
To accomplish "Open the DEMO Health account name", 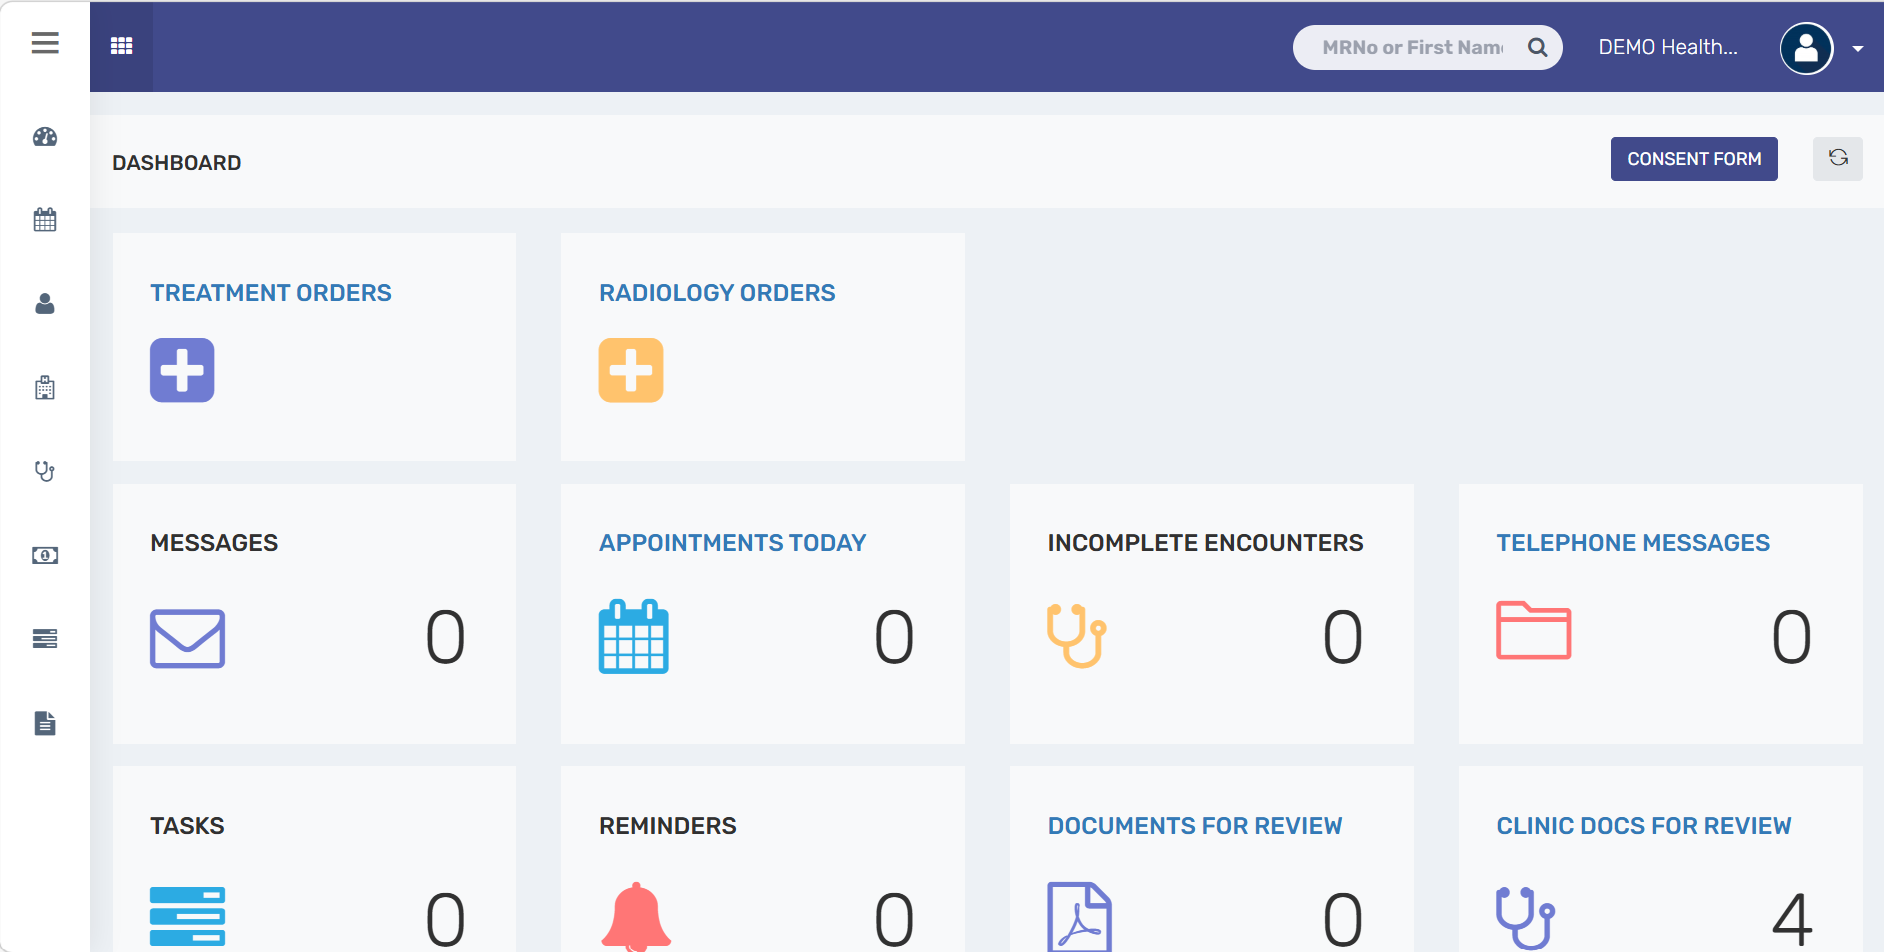I will [1667, 46].
